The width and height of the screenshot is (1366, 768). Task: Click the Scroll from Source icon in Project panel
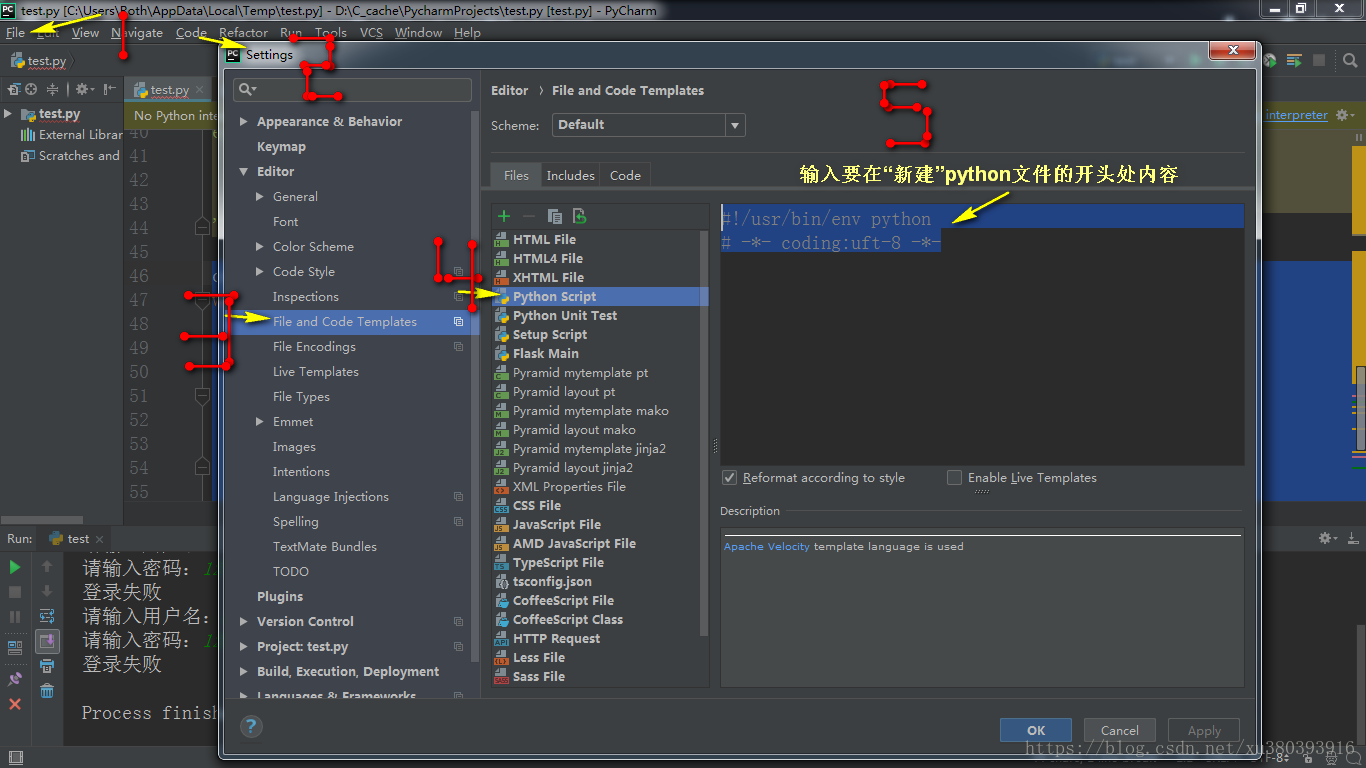click(x=30, y=90)
